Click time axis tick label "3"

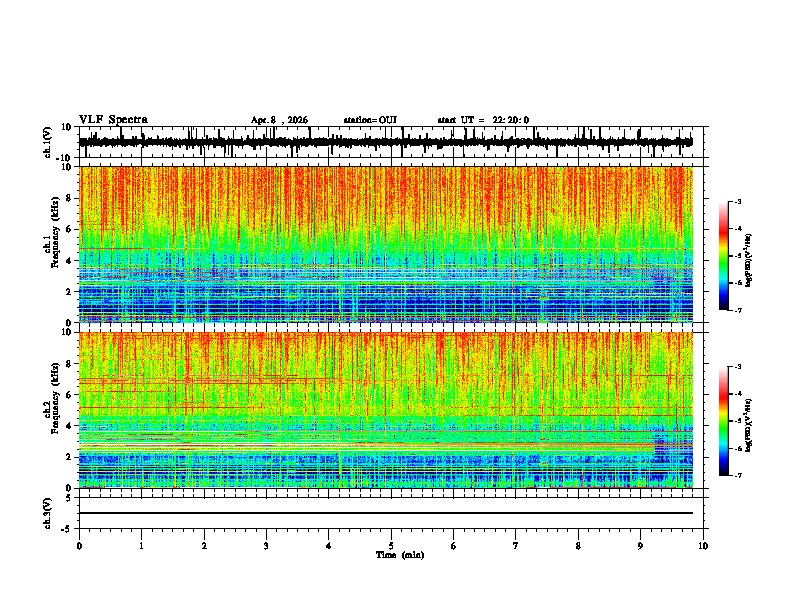click(x=266, y=546)
